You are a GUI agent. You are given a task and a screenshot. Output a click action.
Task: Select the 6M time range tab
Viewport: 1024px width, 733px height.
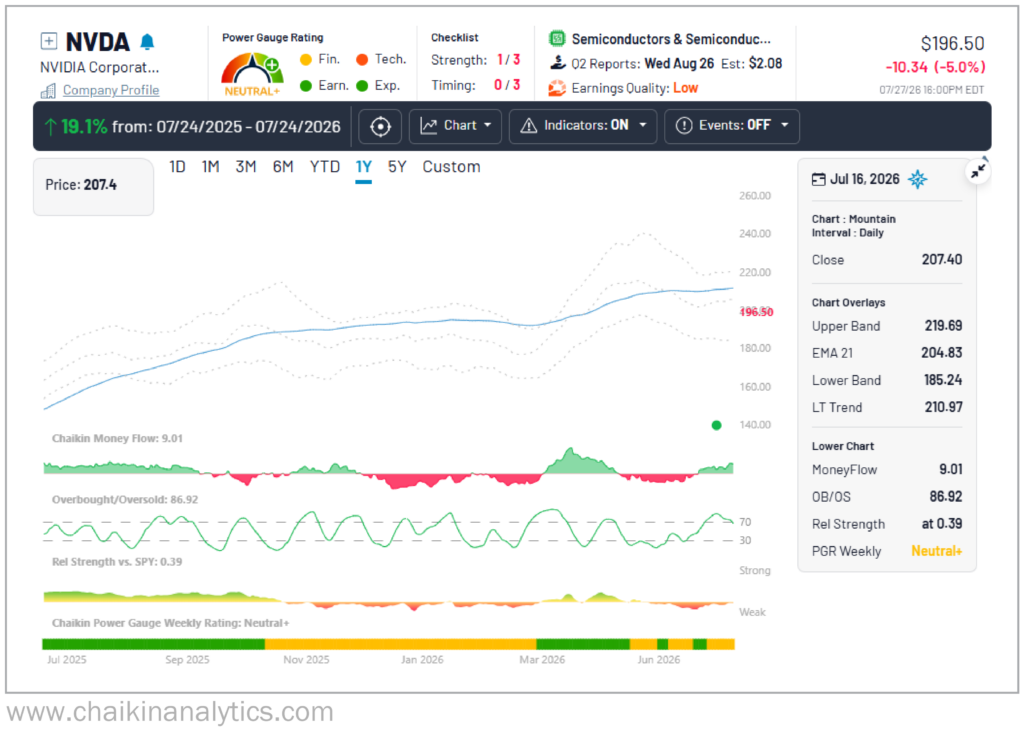tap(283, 167)
